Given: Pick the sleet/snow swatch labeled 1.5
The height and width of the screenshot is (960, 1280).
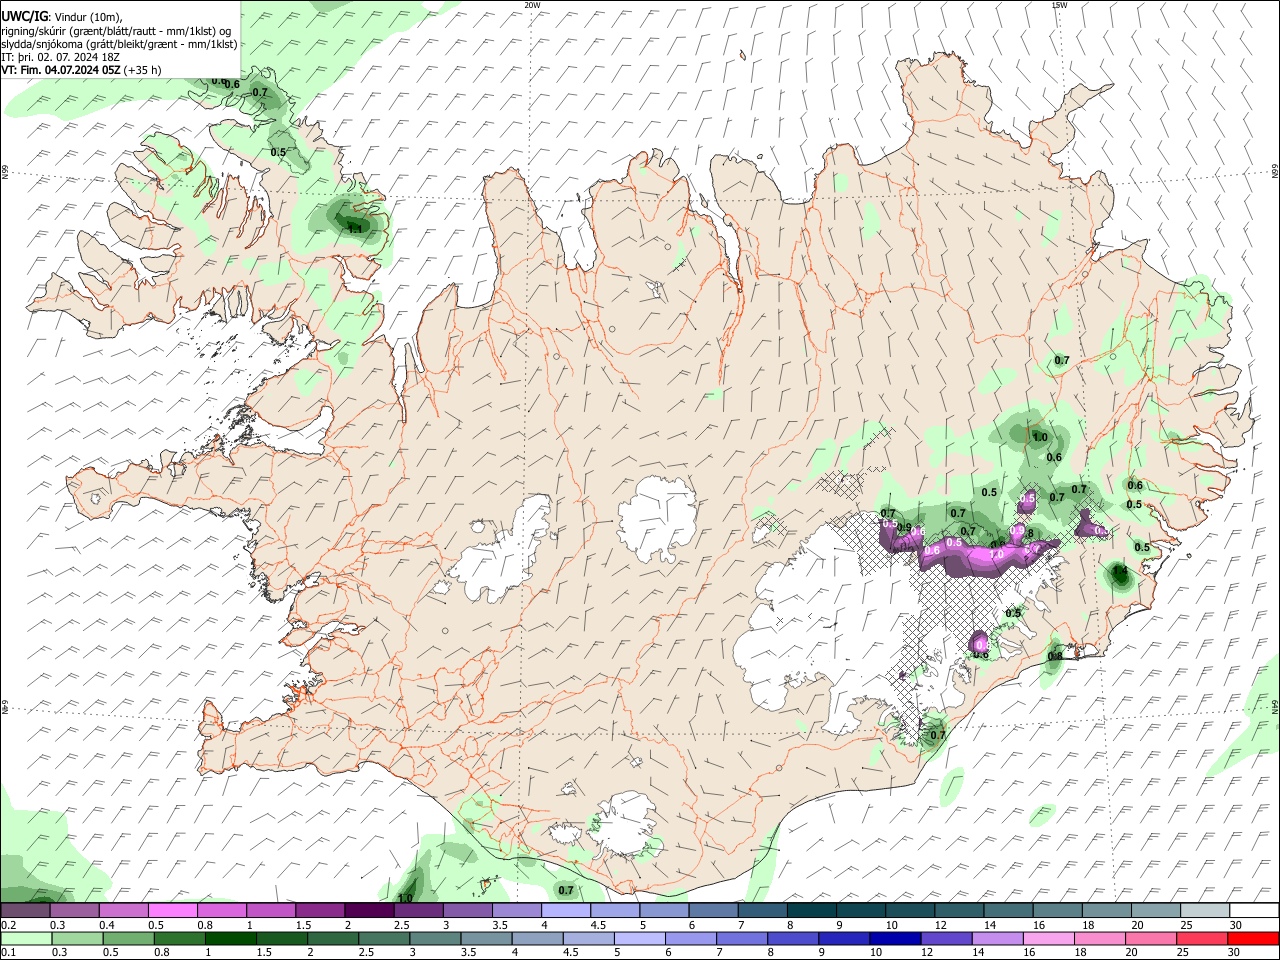Looking at the screenshot, I should (320, 910).
